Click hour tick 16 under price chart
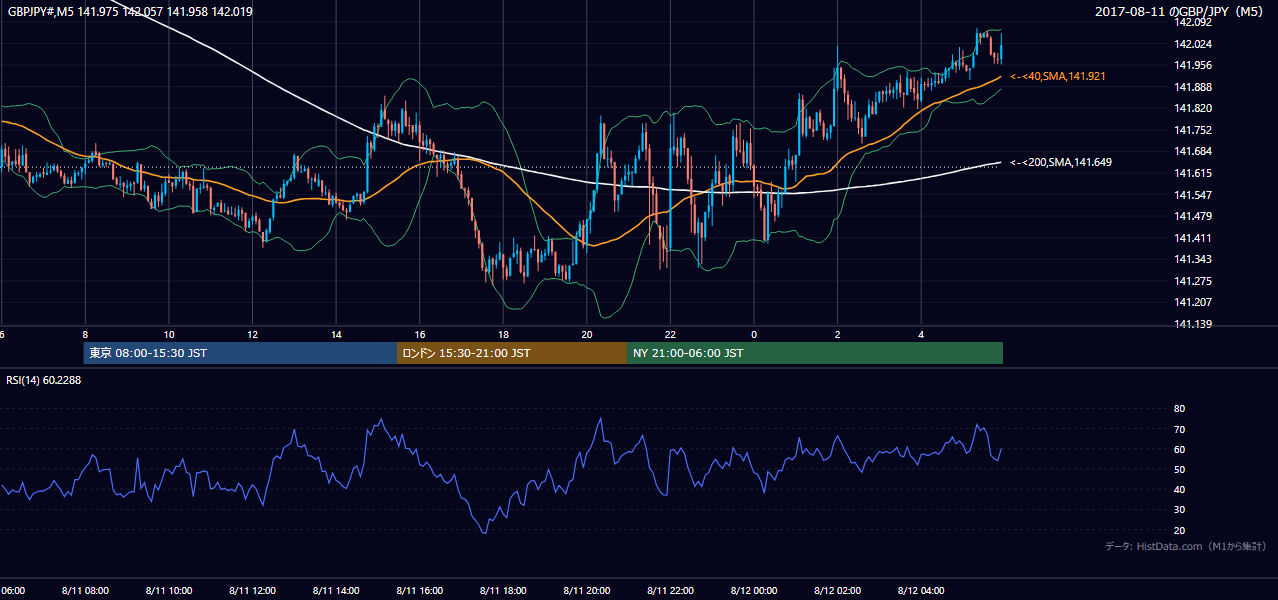The image size is (1278, 600). pos(420,335)
